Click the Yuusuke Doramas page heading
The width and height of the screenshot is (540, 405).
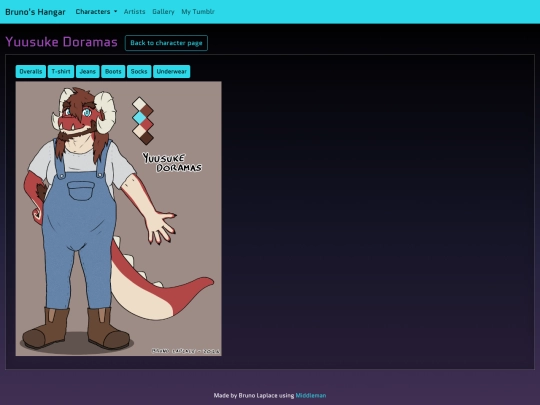point(62,42)
